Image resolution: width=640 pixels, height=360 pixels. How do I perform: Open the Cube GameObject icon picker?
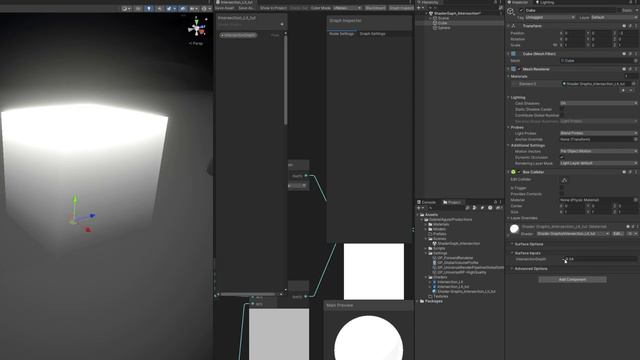pyautogui.click(x=511, y=11)
